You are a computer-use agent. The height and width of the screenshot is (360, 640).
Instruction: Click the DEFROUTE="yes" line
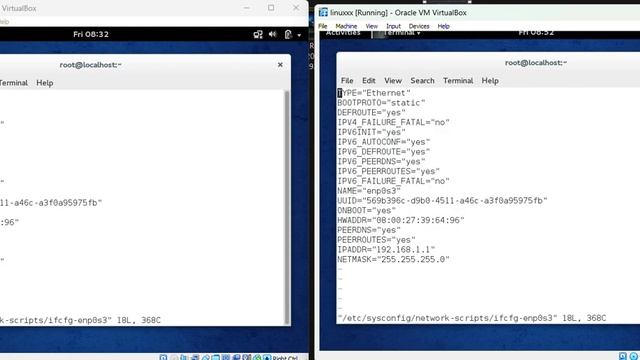(371, 113)
